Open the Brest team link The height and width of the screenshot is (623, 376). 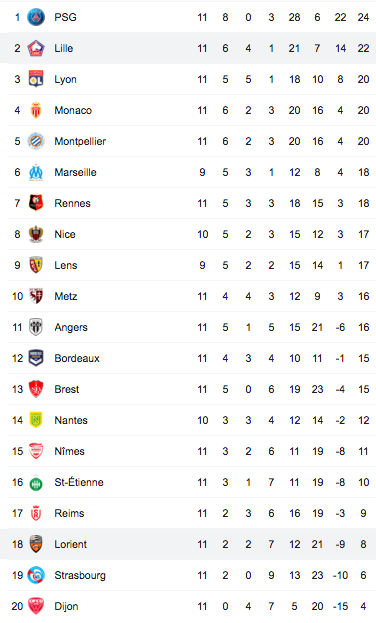[x=67, y=389]
